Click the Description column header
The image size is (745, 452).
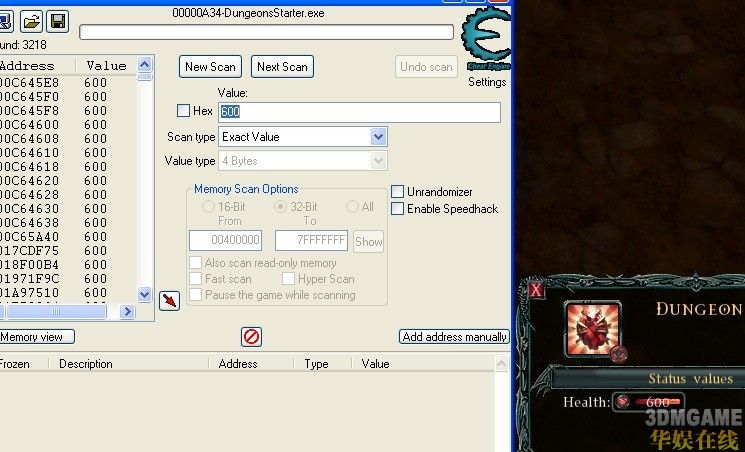86,364
